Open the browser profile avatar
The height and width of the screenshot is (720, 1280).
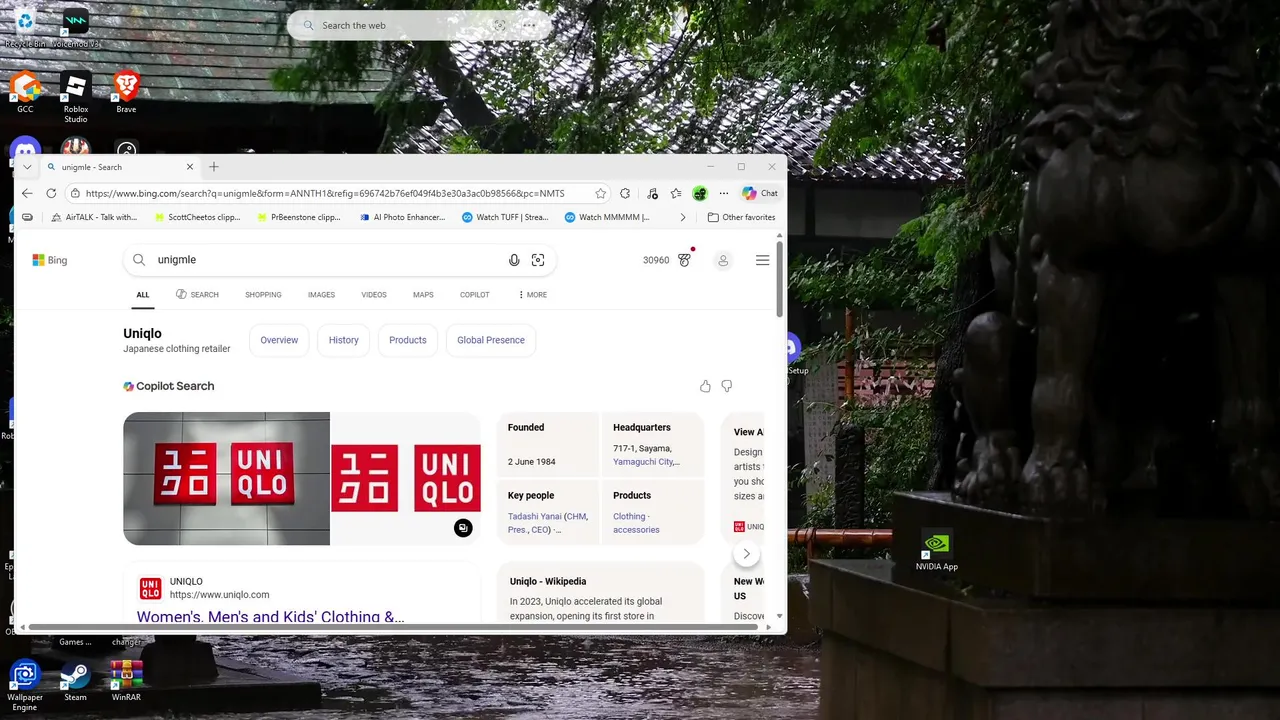click(x=700, y=193)
